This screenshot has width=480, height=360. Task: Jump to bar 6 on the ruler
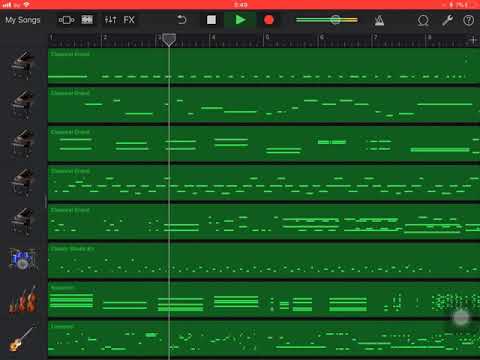pos(321,37)
